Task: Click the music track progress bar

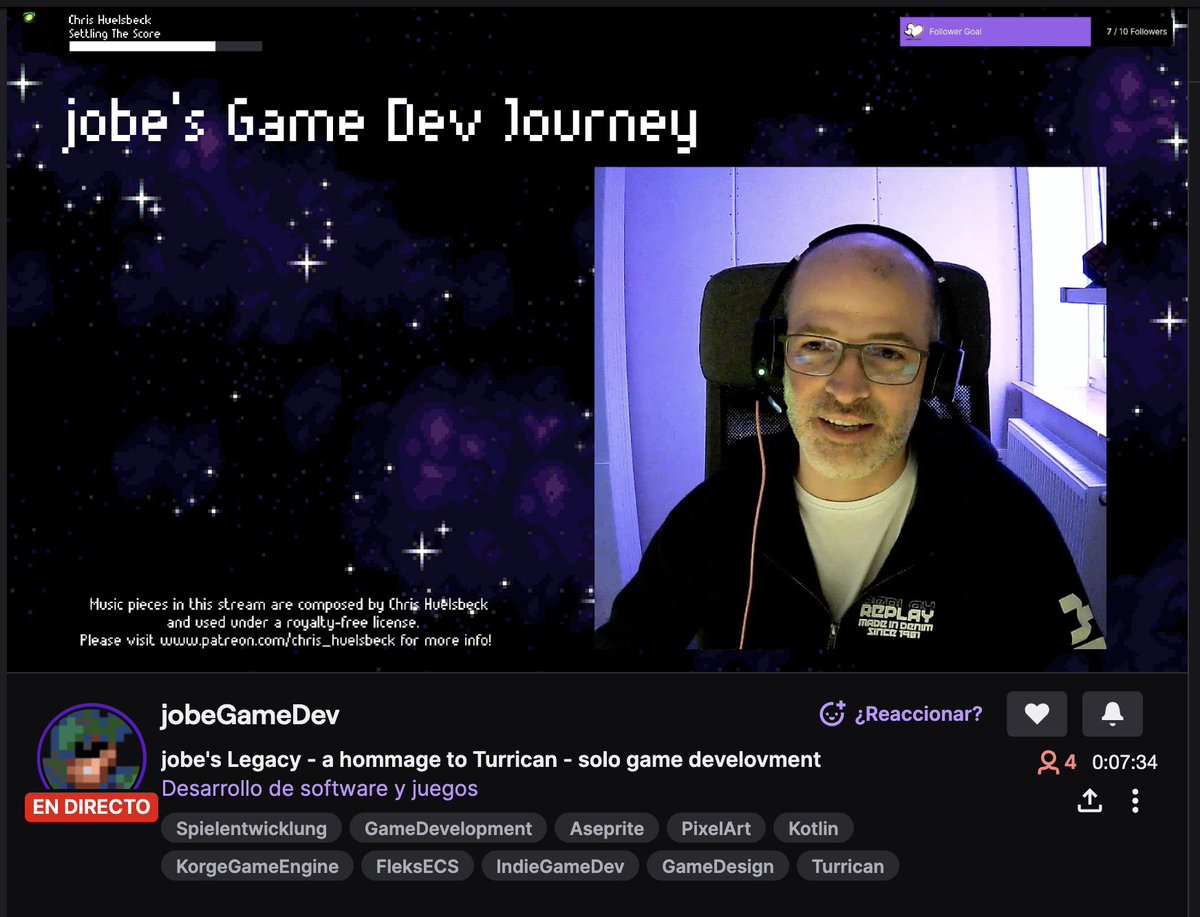Action: point(165,46)
